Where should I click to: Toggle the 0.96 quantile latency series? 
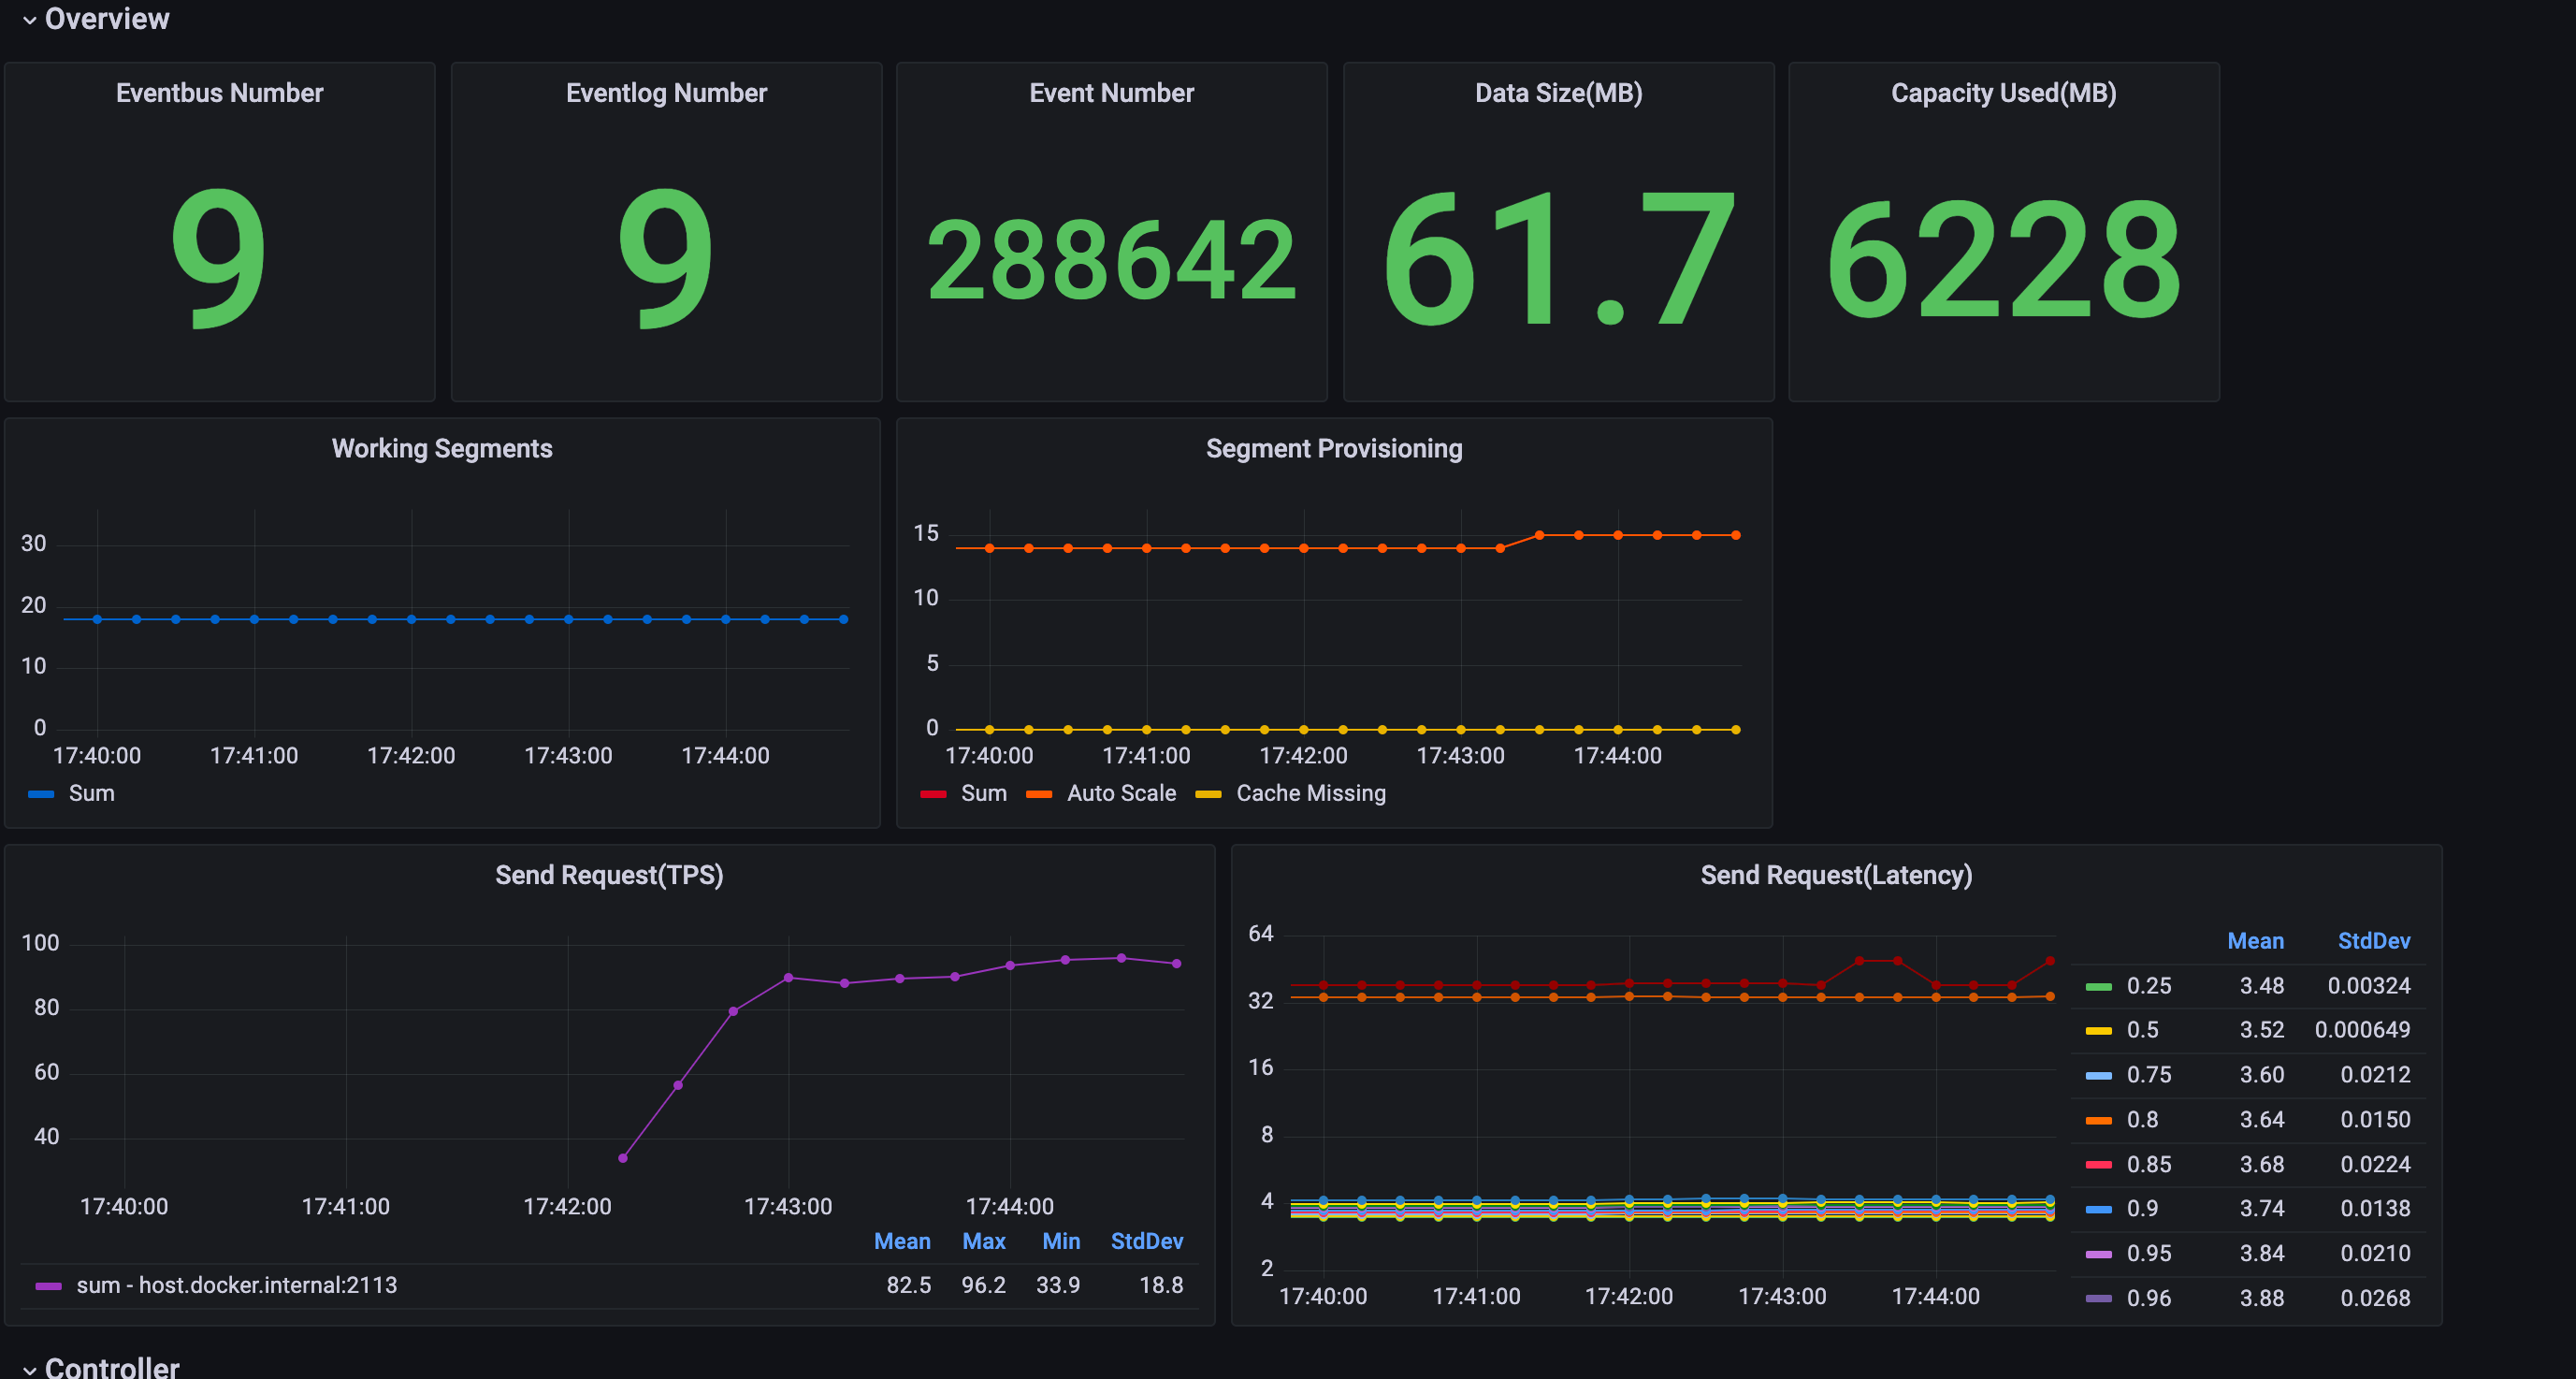pos(2149,1299)
